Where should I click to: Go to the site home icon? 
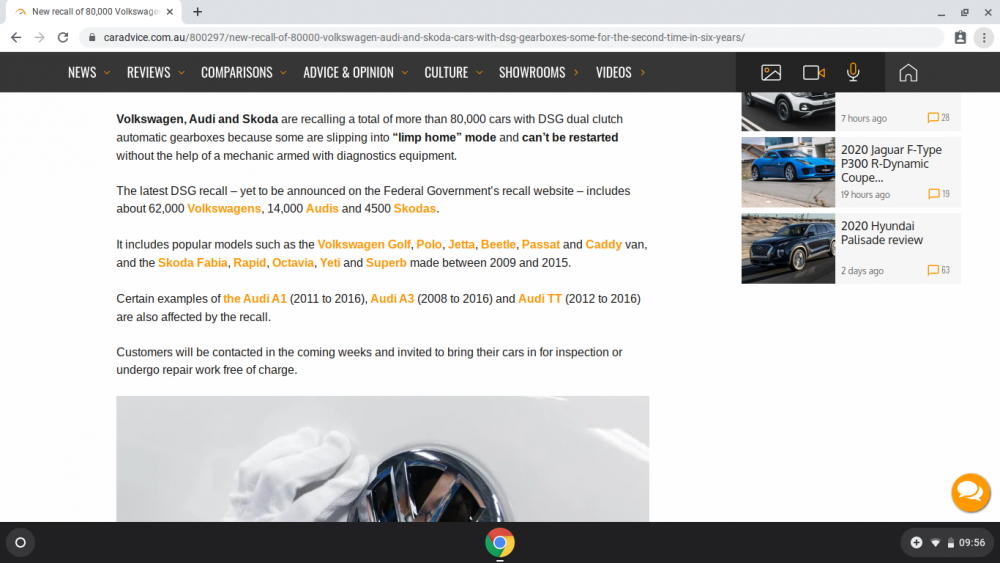coord(908,73)
